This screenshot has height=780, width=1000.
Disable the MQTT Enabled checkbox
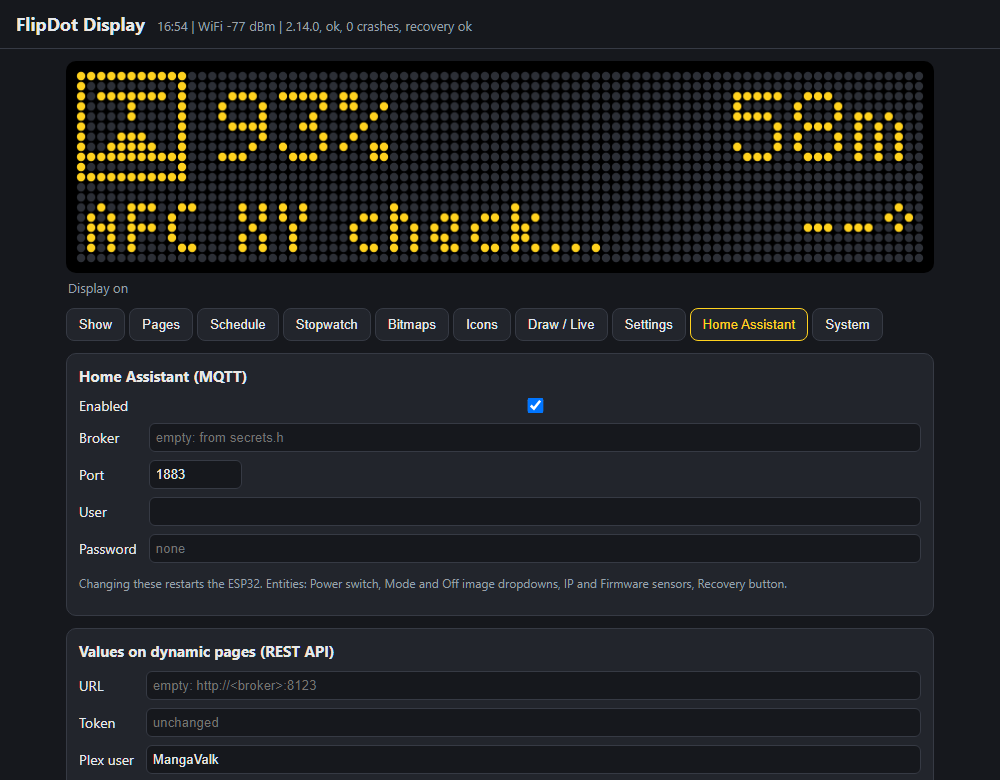click(535, 406)
